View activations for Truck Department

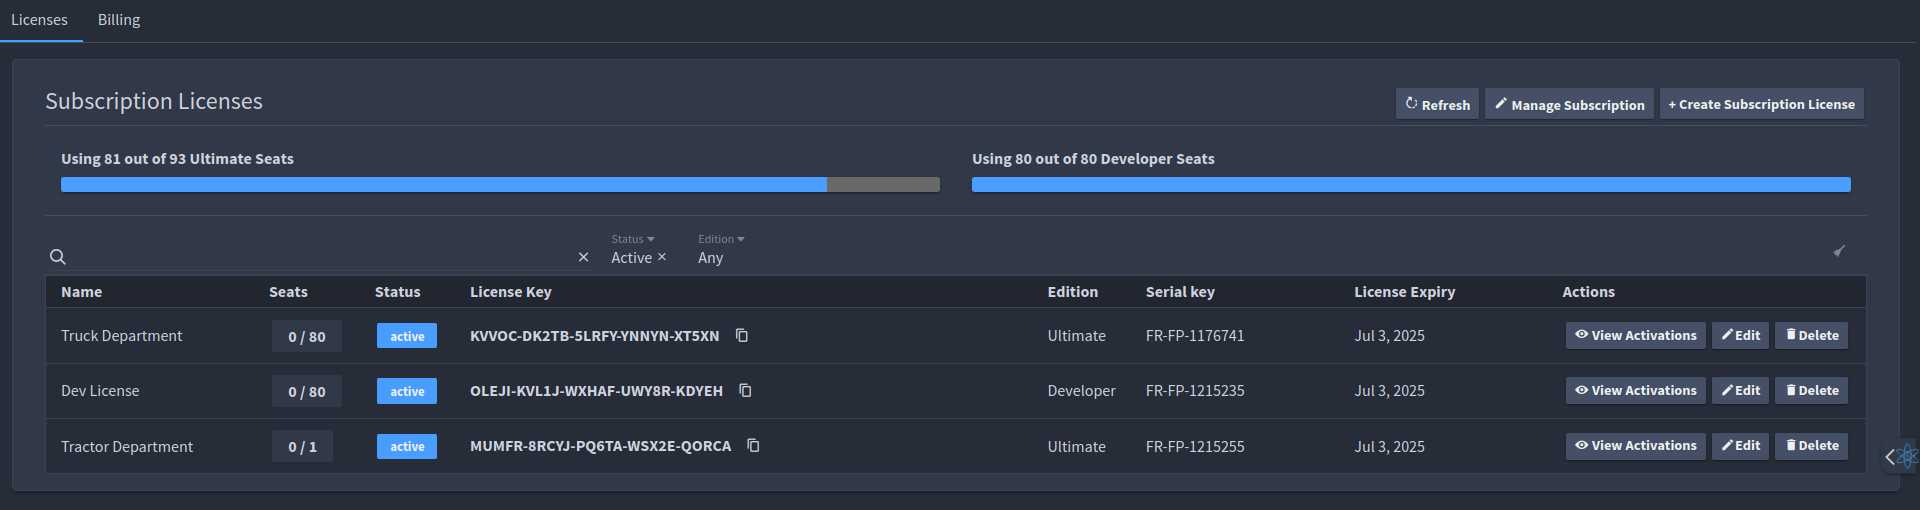pos(1636,335)
